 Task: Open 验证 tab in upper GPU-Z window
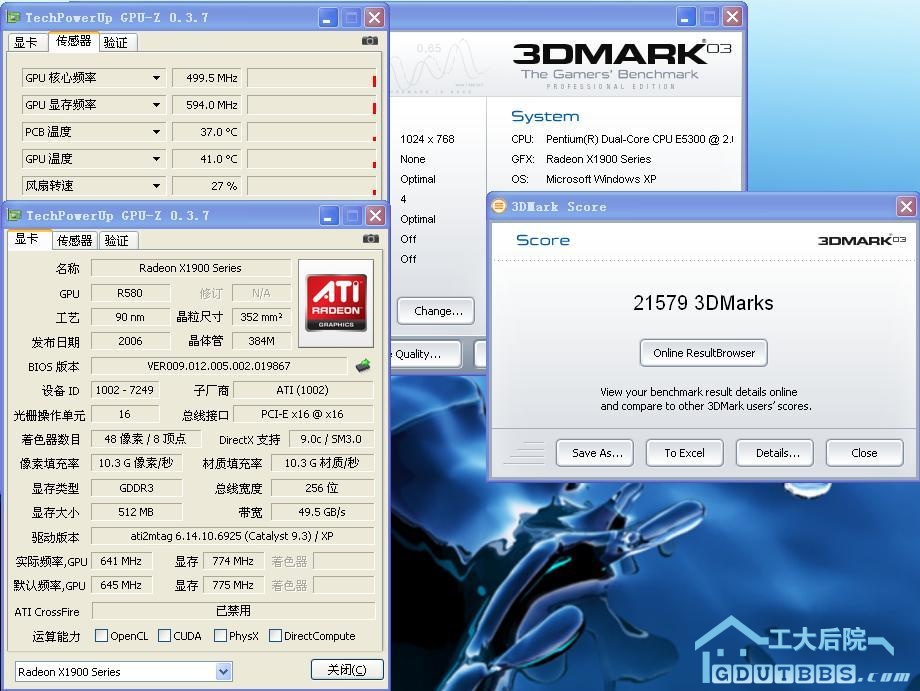(116, 42)
